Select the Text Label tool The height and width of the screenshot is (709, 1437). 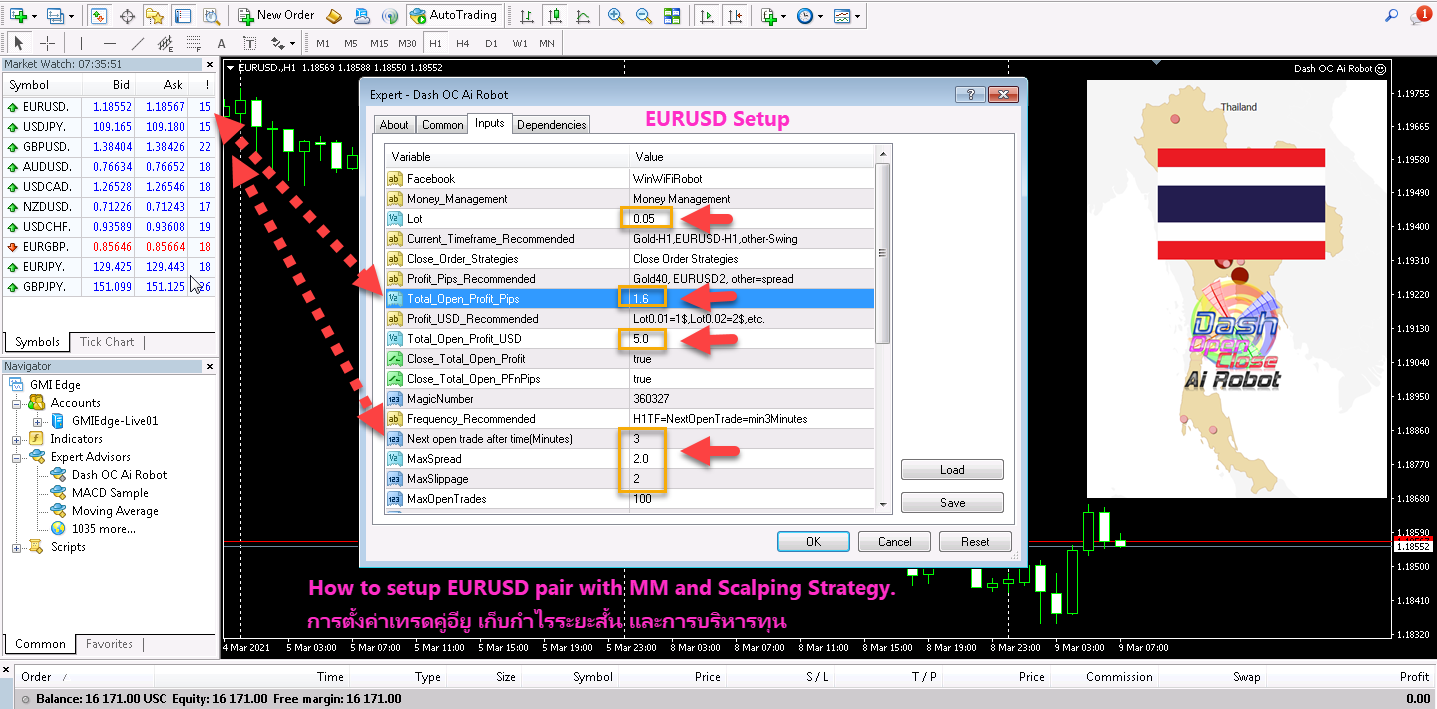coord(250,43)
